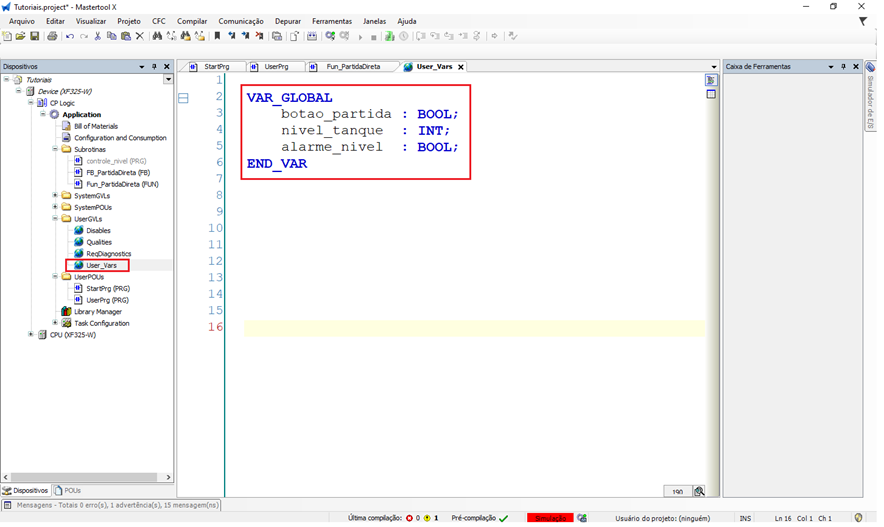Viewport: 884px width, 527px height.
Task: Click the Save project toolbar icon
Action: pyautogui.click(x=34, y=36)
